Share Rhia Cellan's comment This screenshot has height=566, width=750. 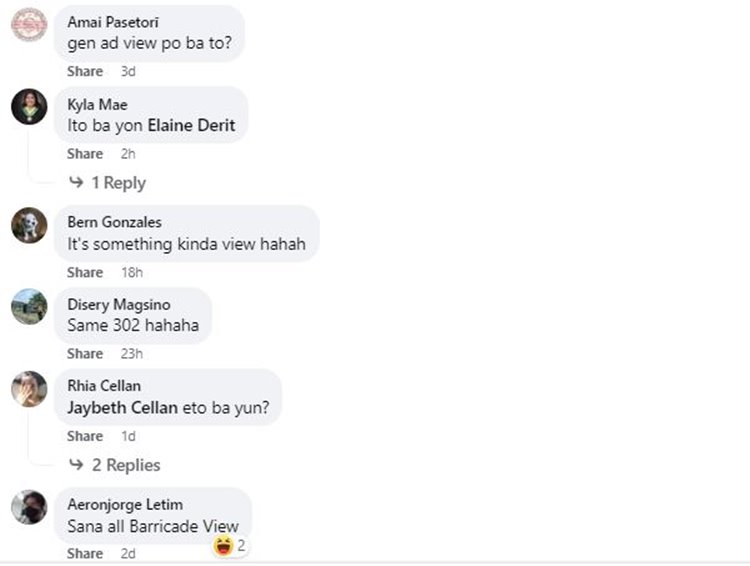(85, 436)
